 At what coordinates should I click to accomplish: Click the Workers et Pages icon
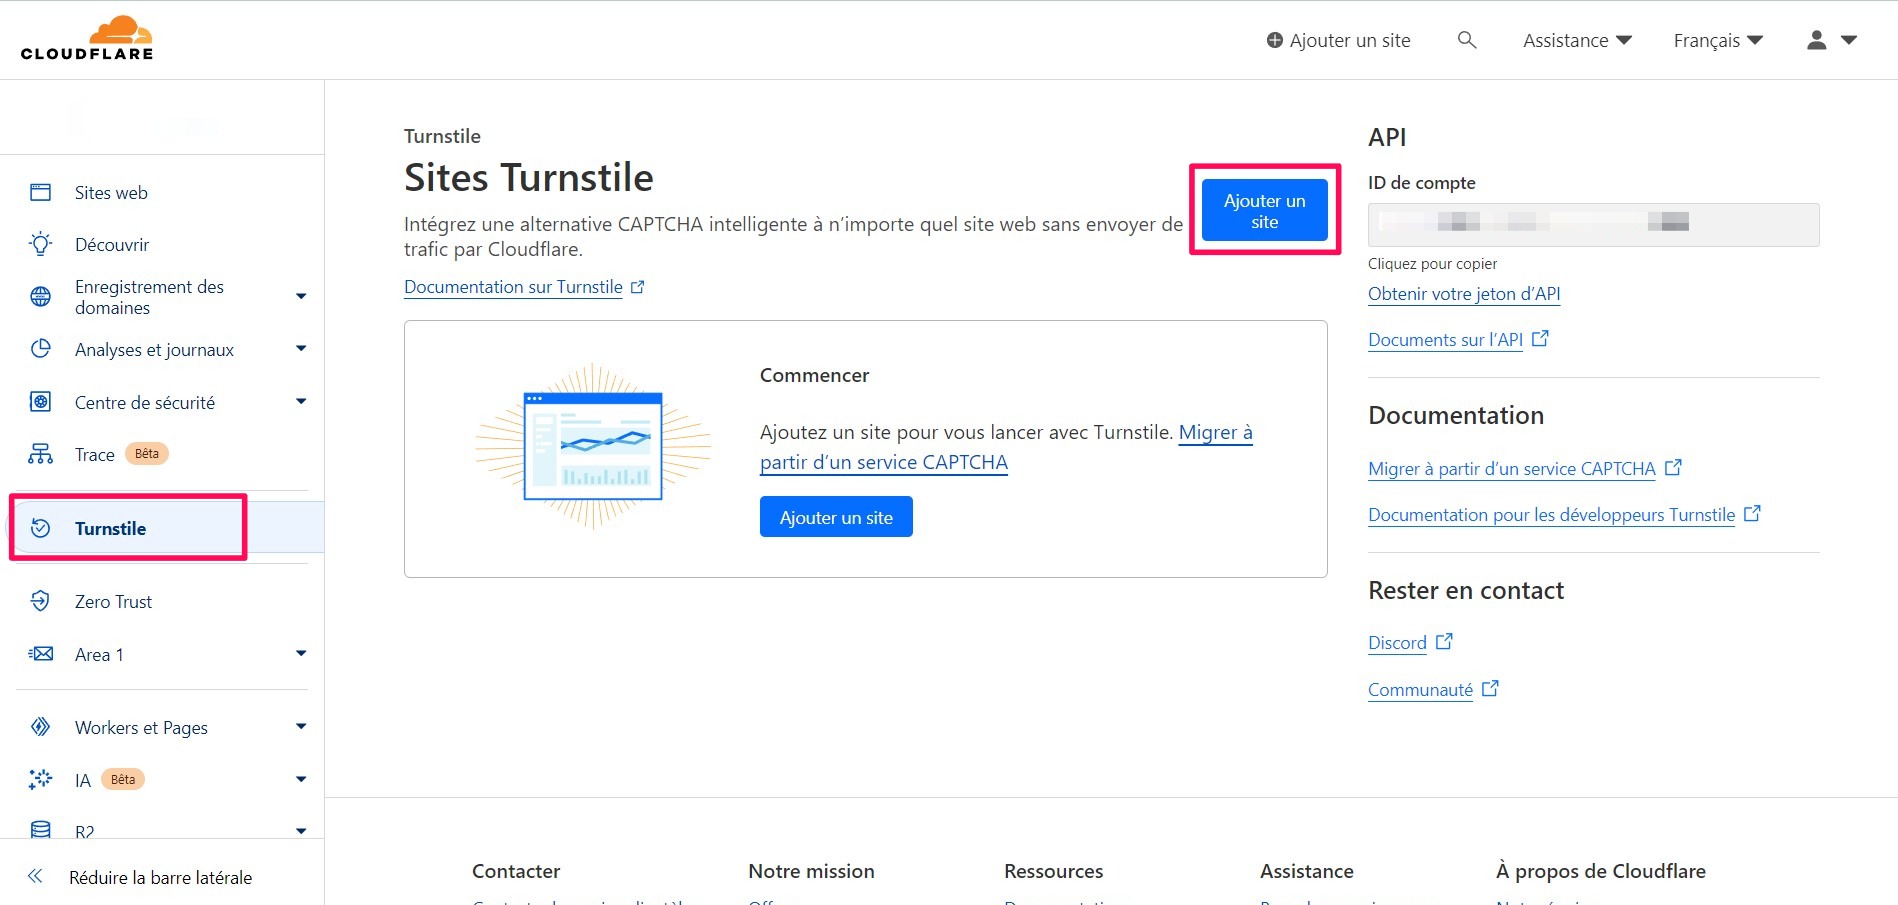tap(40, 727)
